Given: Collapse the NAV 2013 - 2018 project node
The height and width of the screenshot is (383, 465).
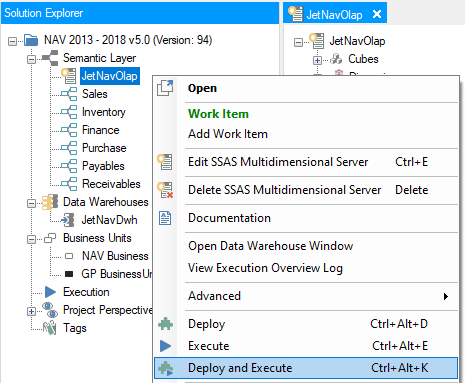Looking at the screenshot, I should pos(12,41).
